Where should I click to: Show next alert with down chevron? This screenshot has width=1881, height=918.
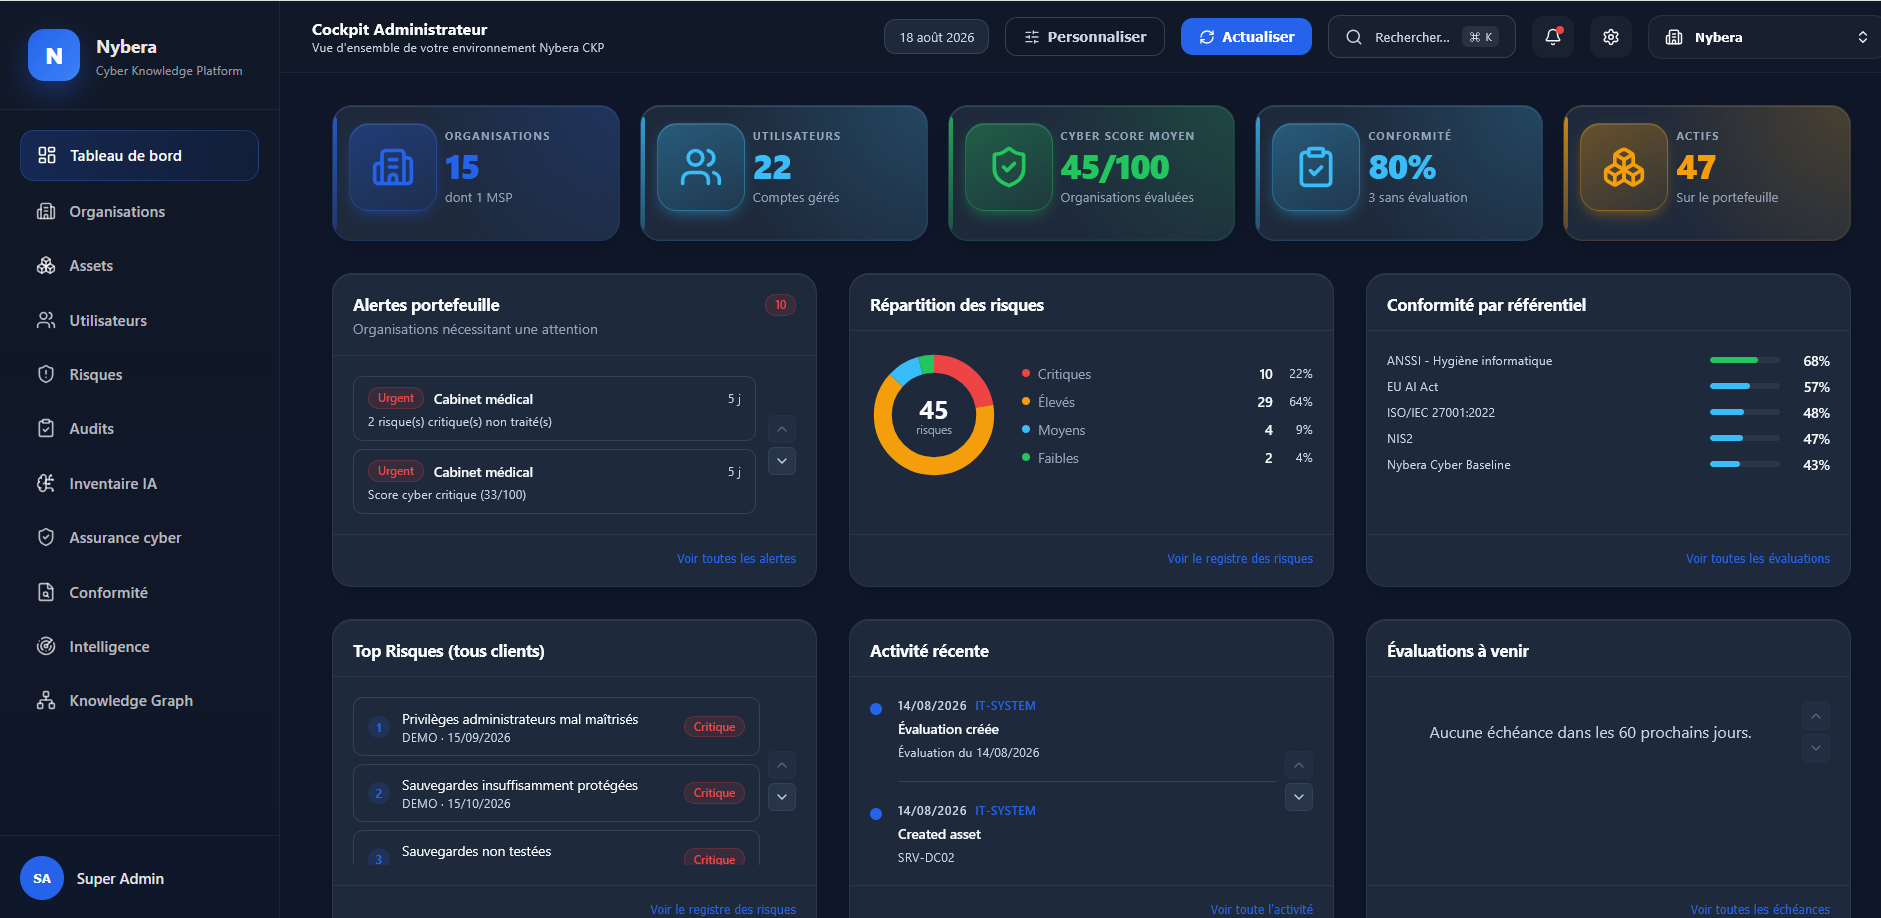pyautogui.click(x=782, y=461)
